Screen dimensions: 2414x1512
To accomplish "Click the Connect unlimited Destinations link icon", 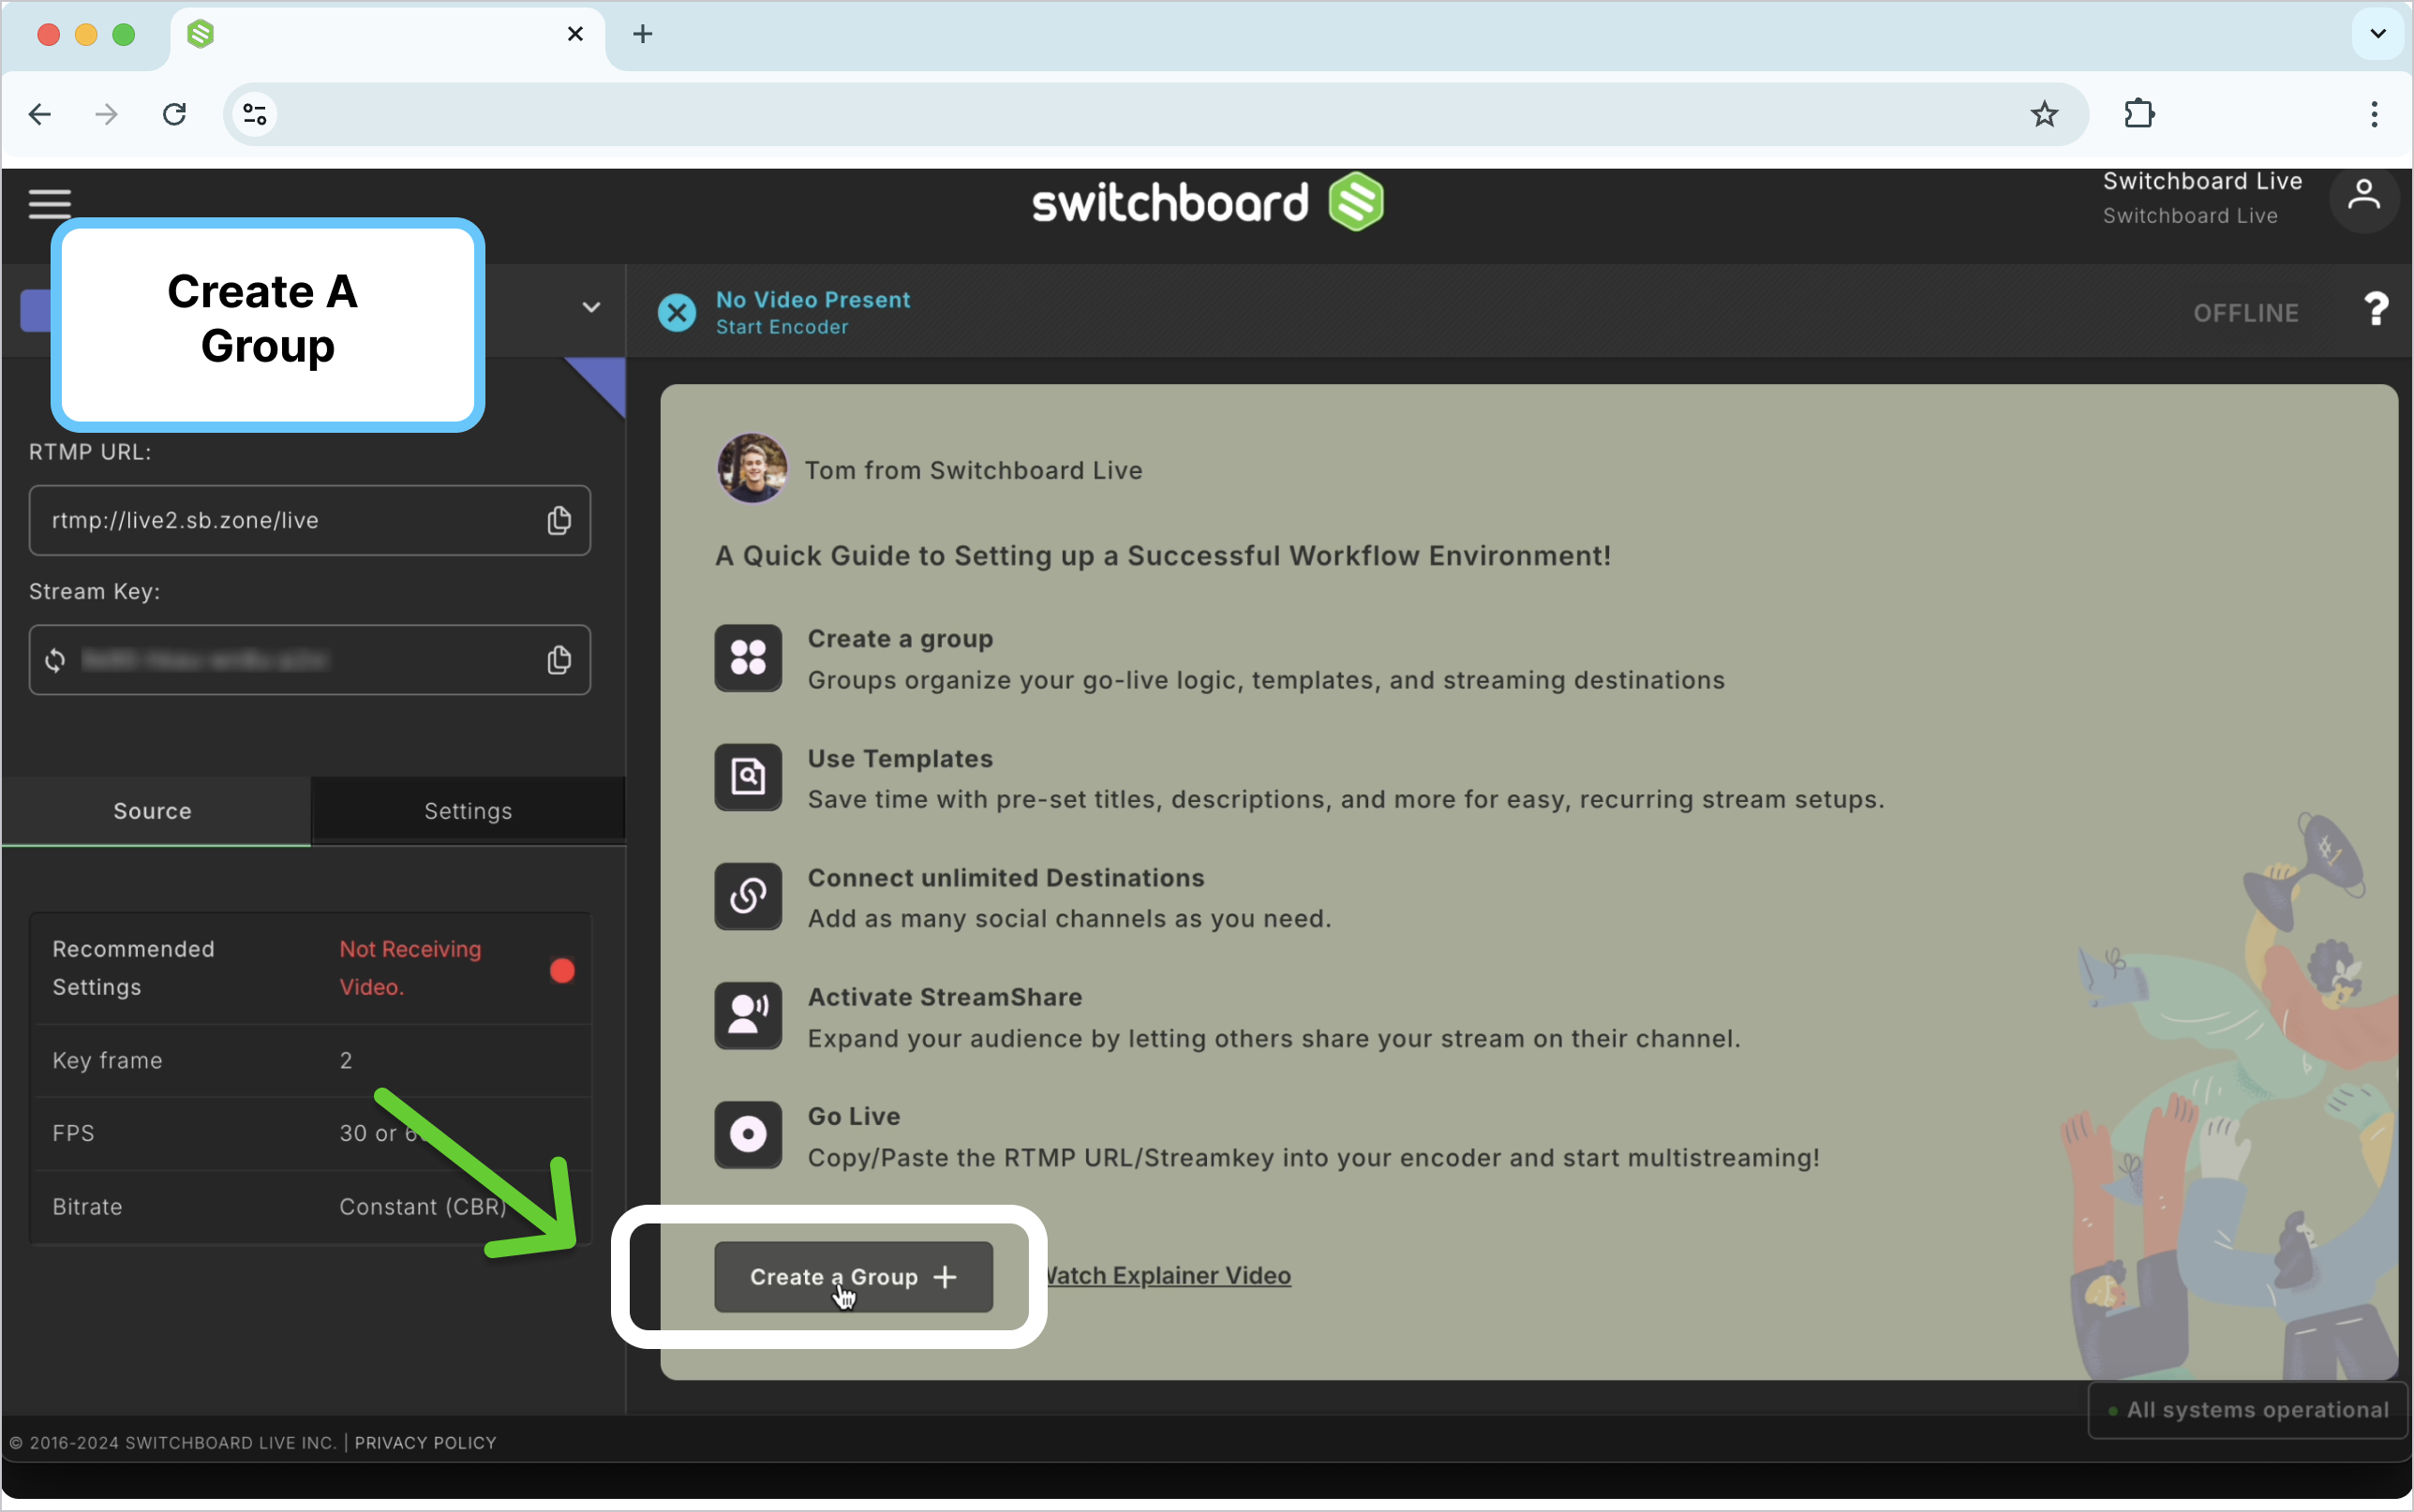I will point(748,897).
